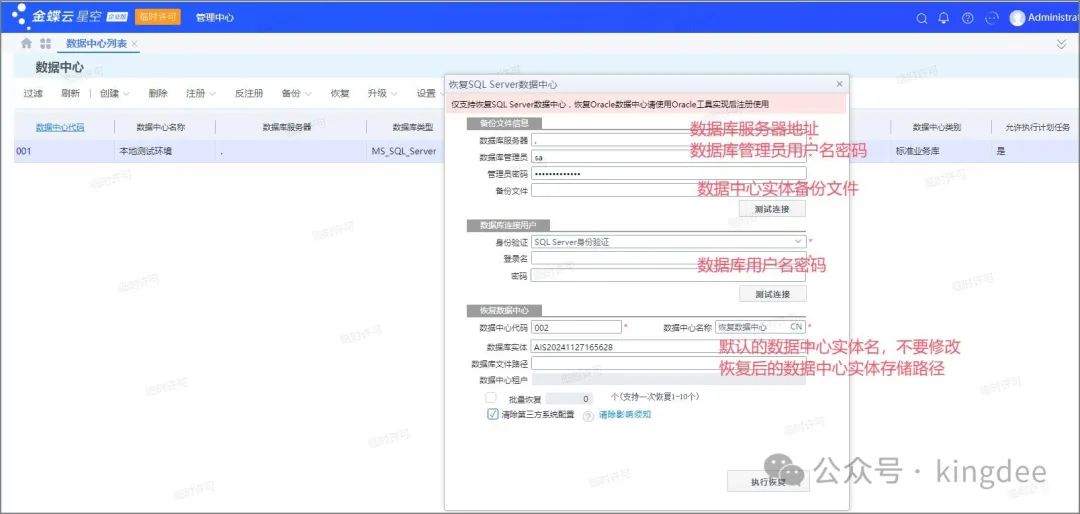
Task: Switch to the 数据中心列表 tab
Action: [95, 44]
